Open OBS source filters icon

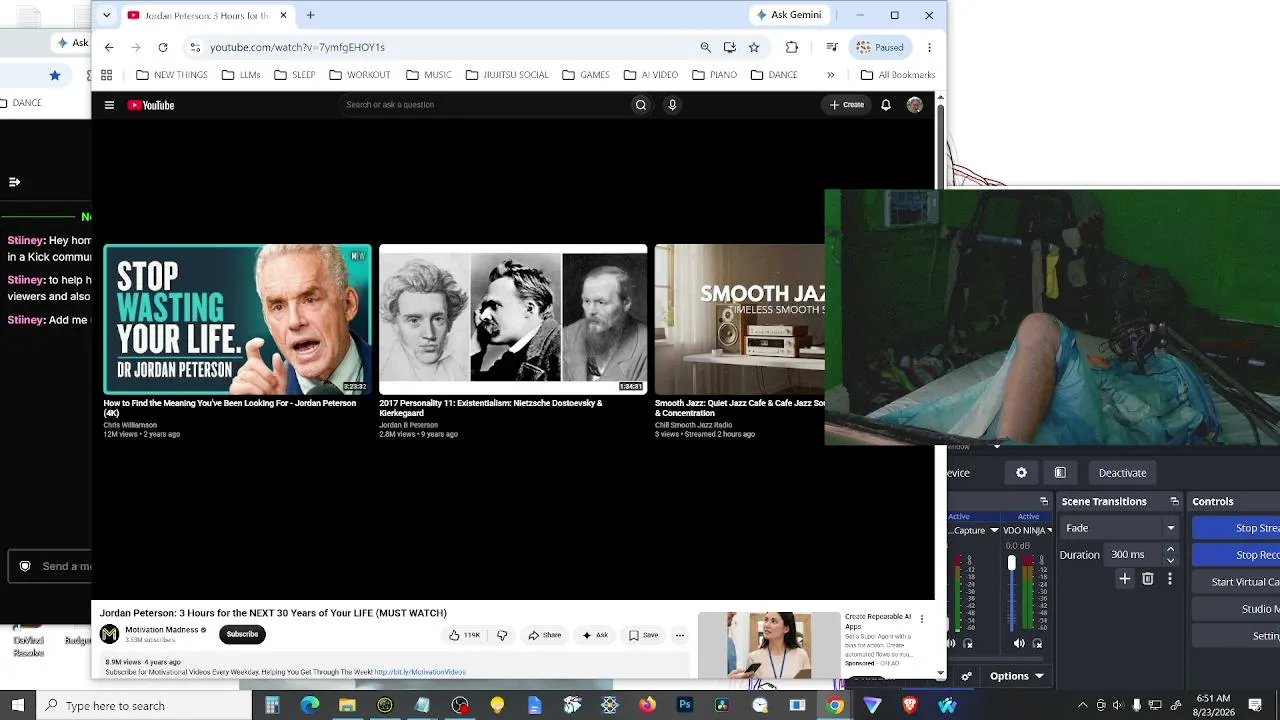coord(1060,473)
